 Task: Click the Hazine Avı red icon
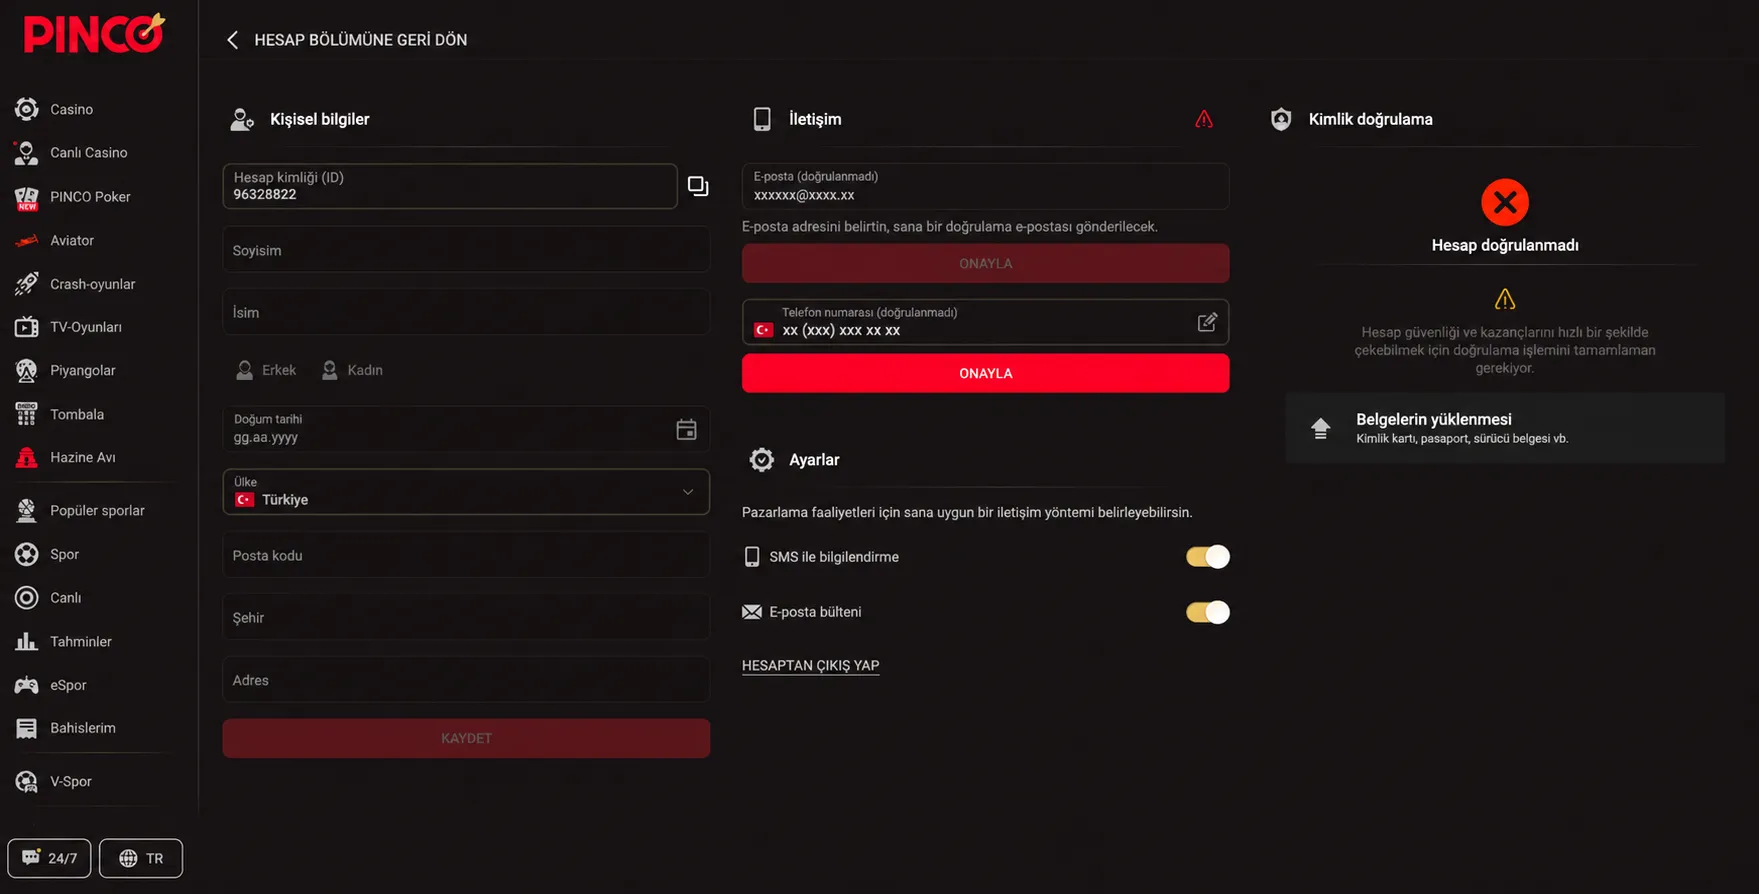27,457
